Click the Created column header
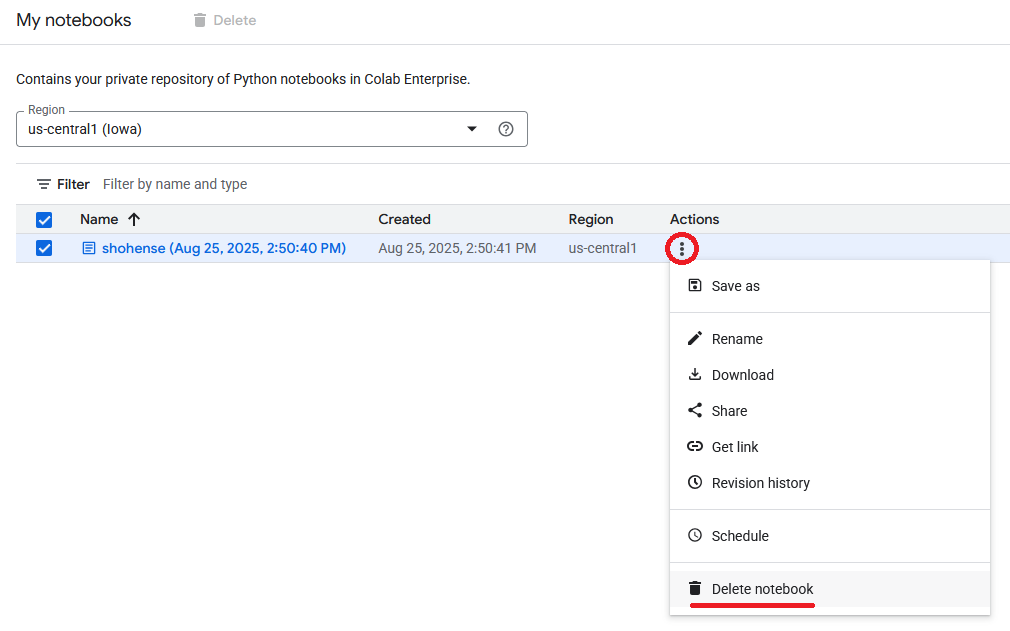 pyautogui.click(x=404, y=219)
